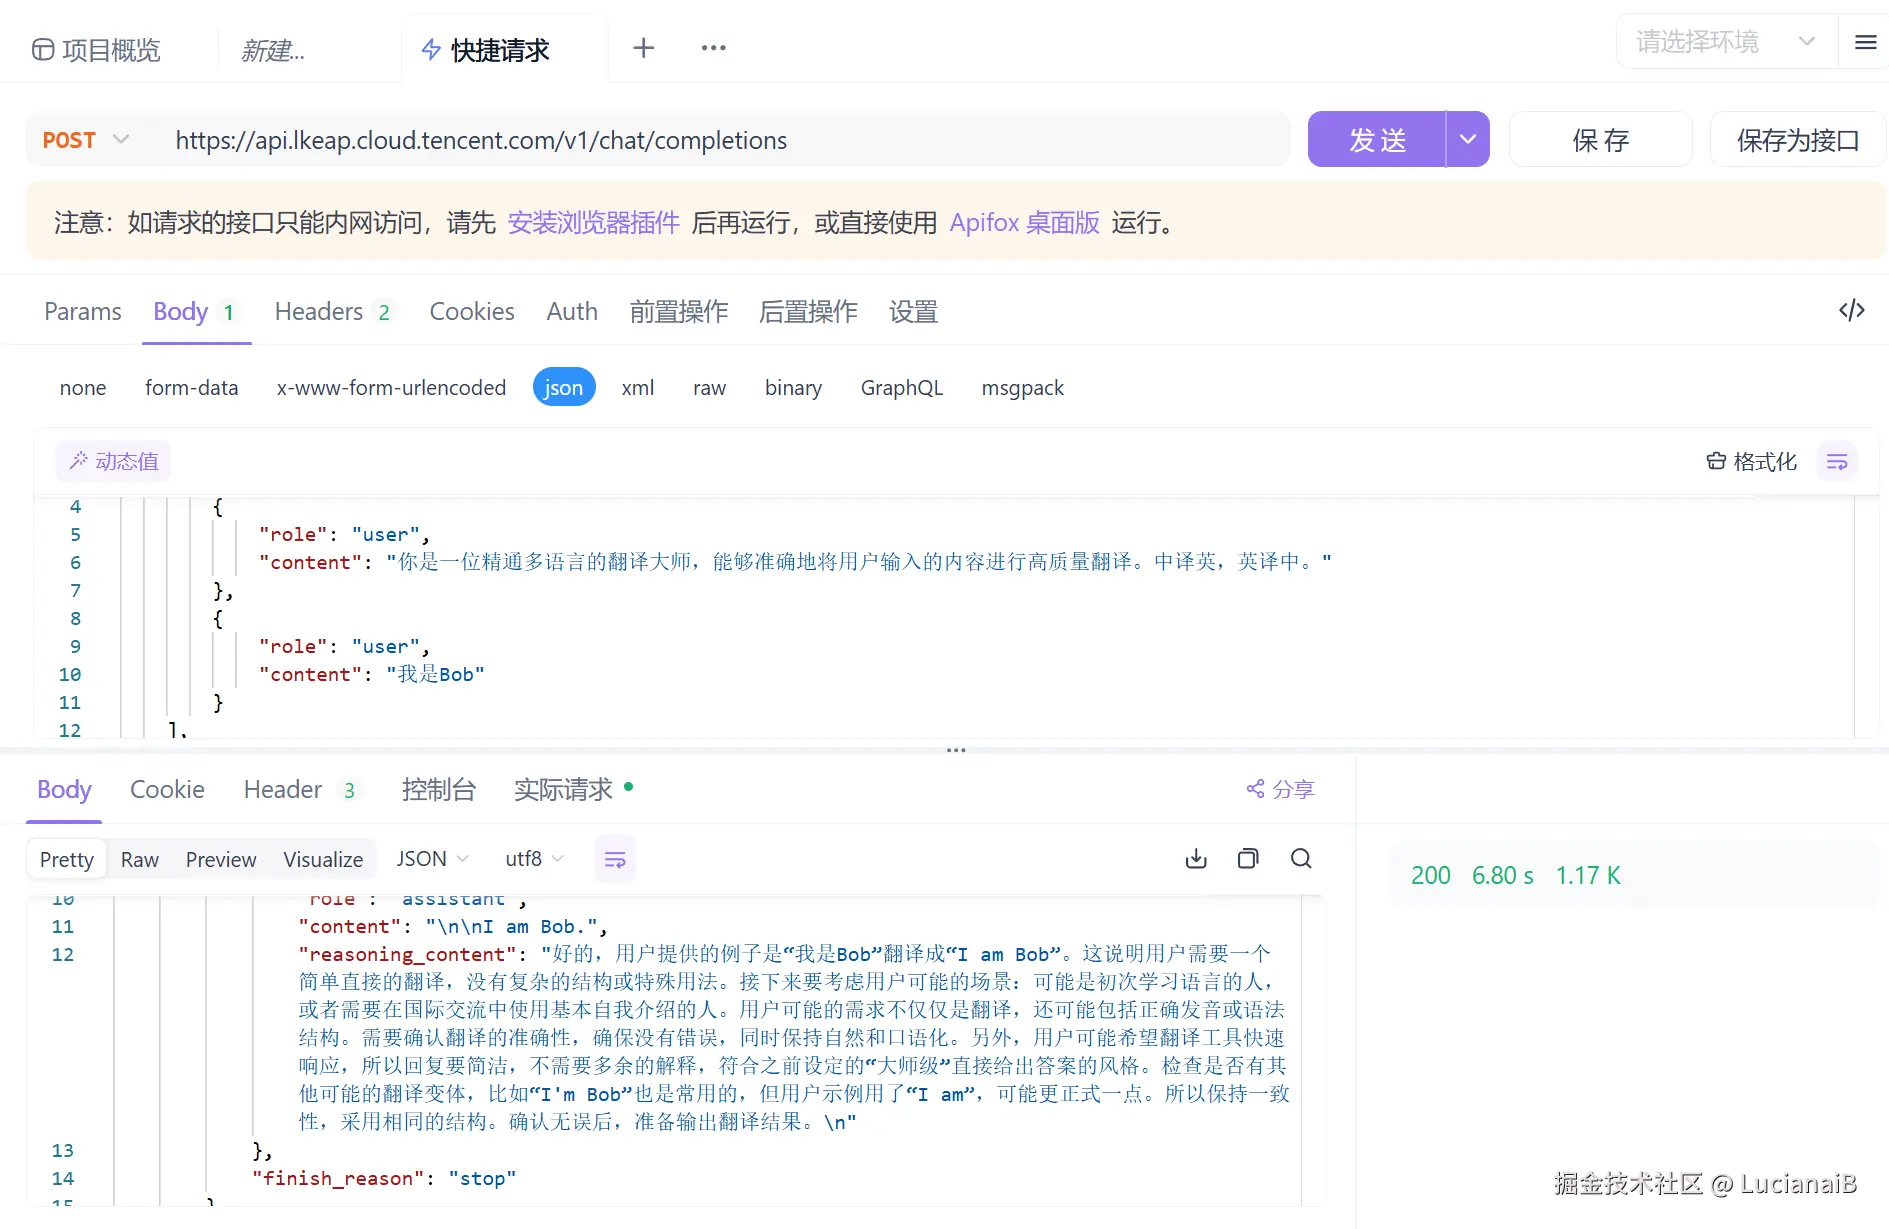This screenshot has height=1229, width=1889.
Task: Switch response view to Raw
Action: click(140, 860)
